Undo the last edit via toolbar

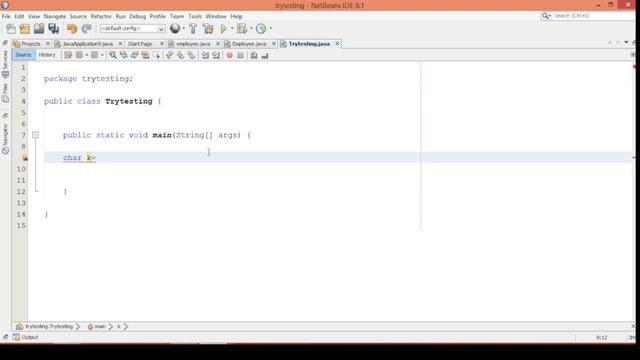[x=72, y=29]
